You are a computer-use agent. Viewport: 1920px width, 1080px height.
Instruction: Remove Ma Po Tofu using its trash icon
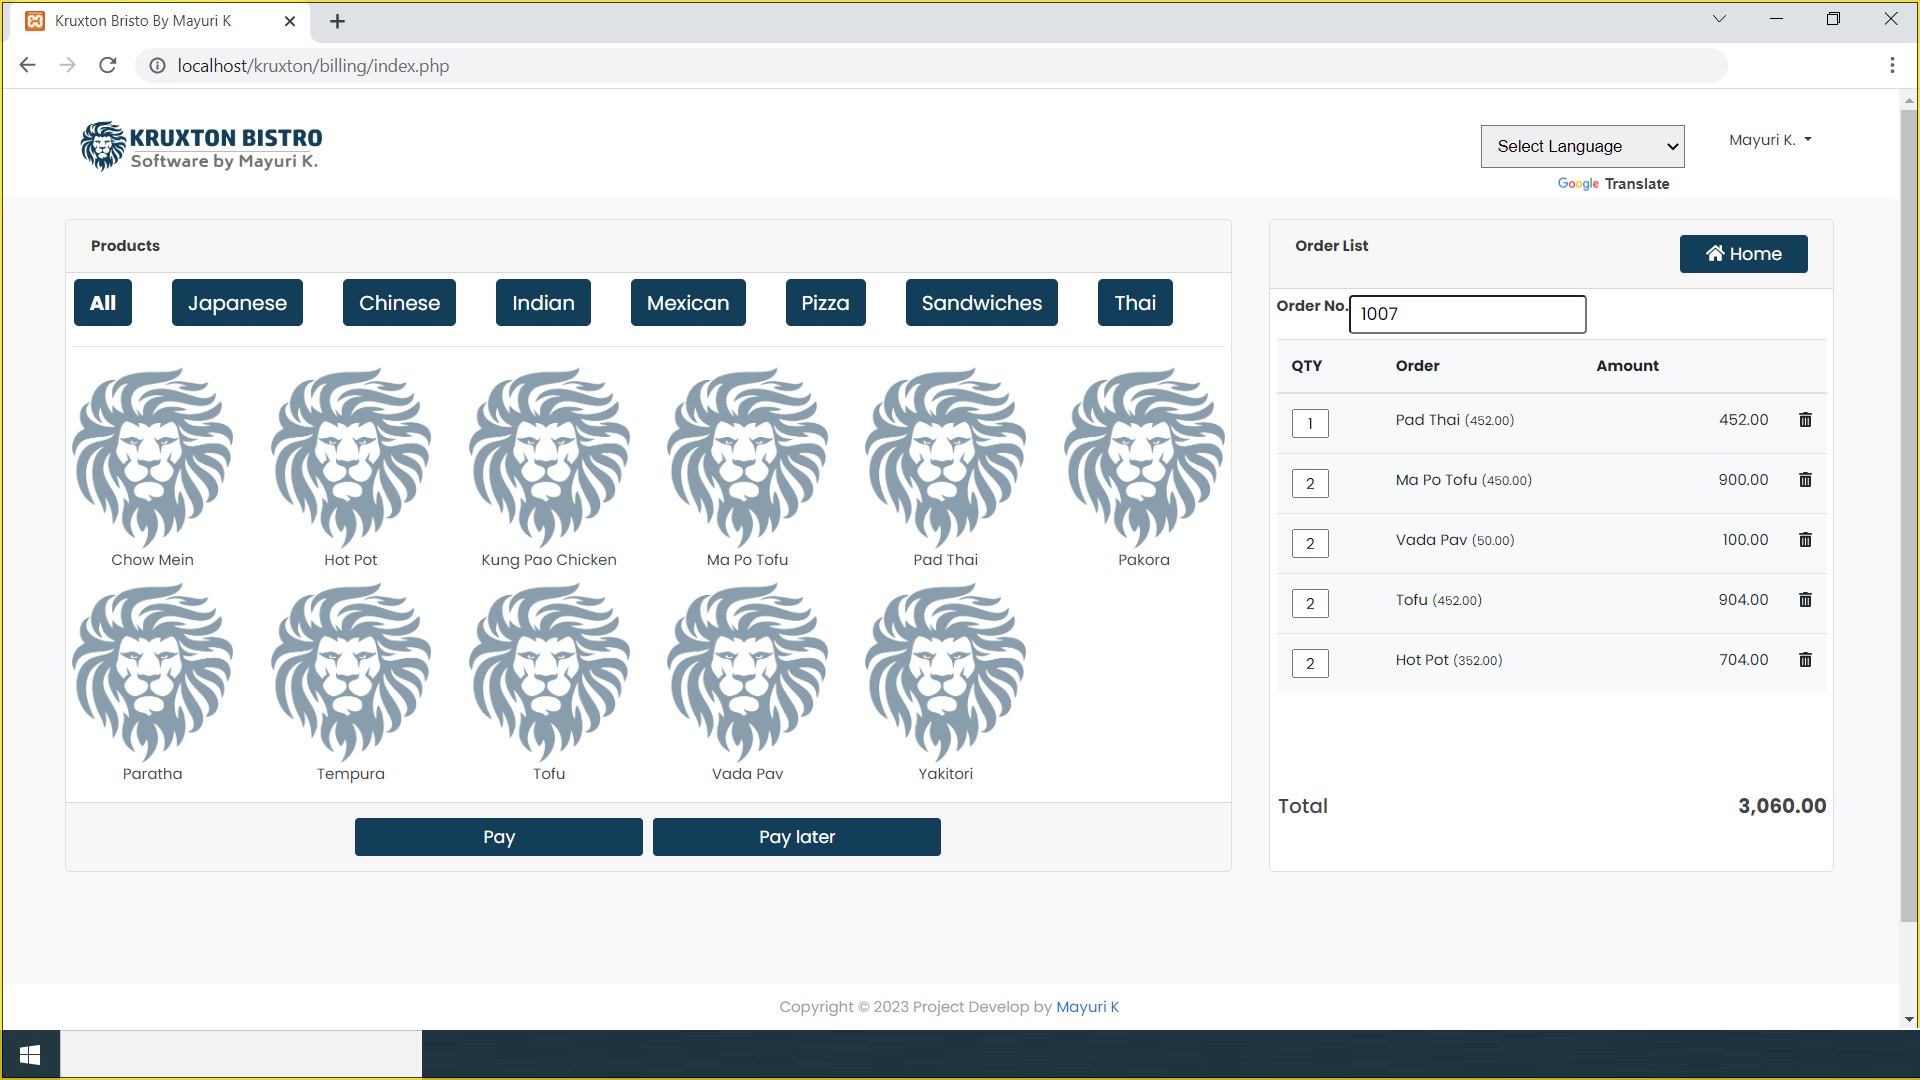(1806, 479)
